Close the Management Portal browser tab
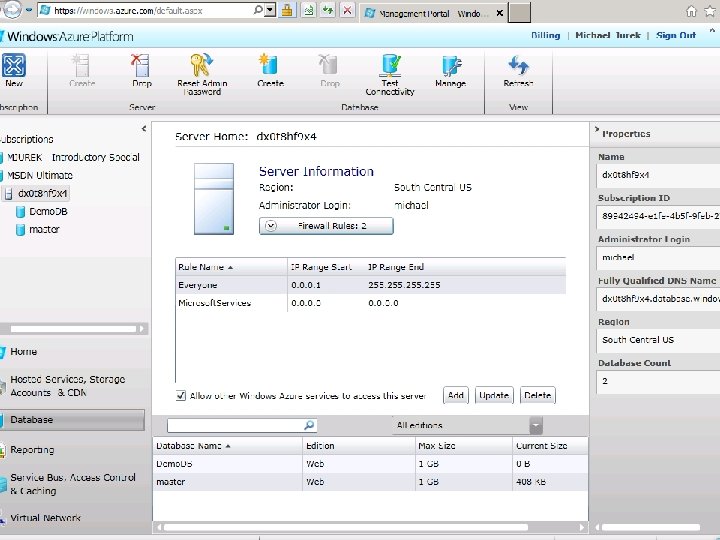This screenshot has height=540, width=720. click(x=500, y=13)
